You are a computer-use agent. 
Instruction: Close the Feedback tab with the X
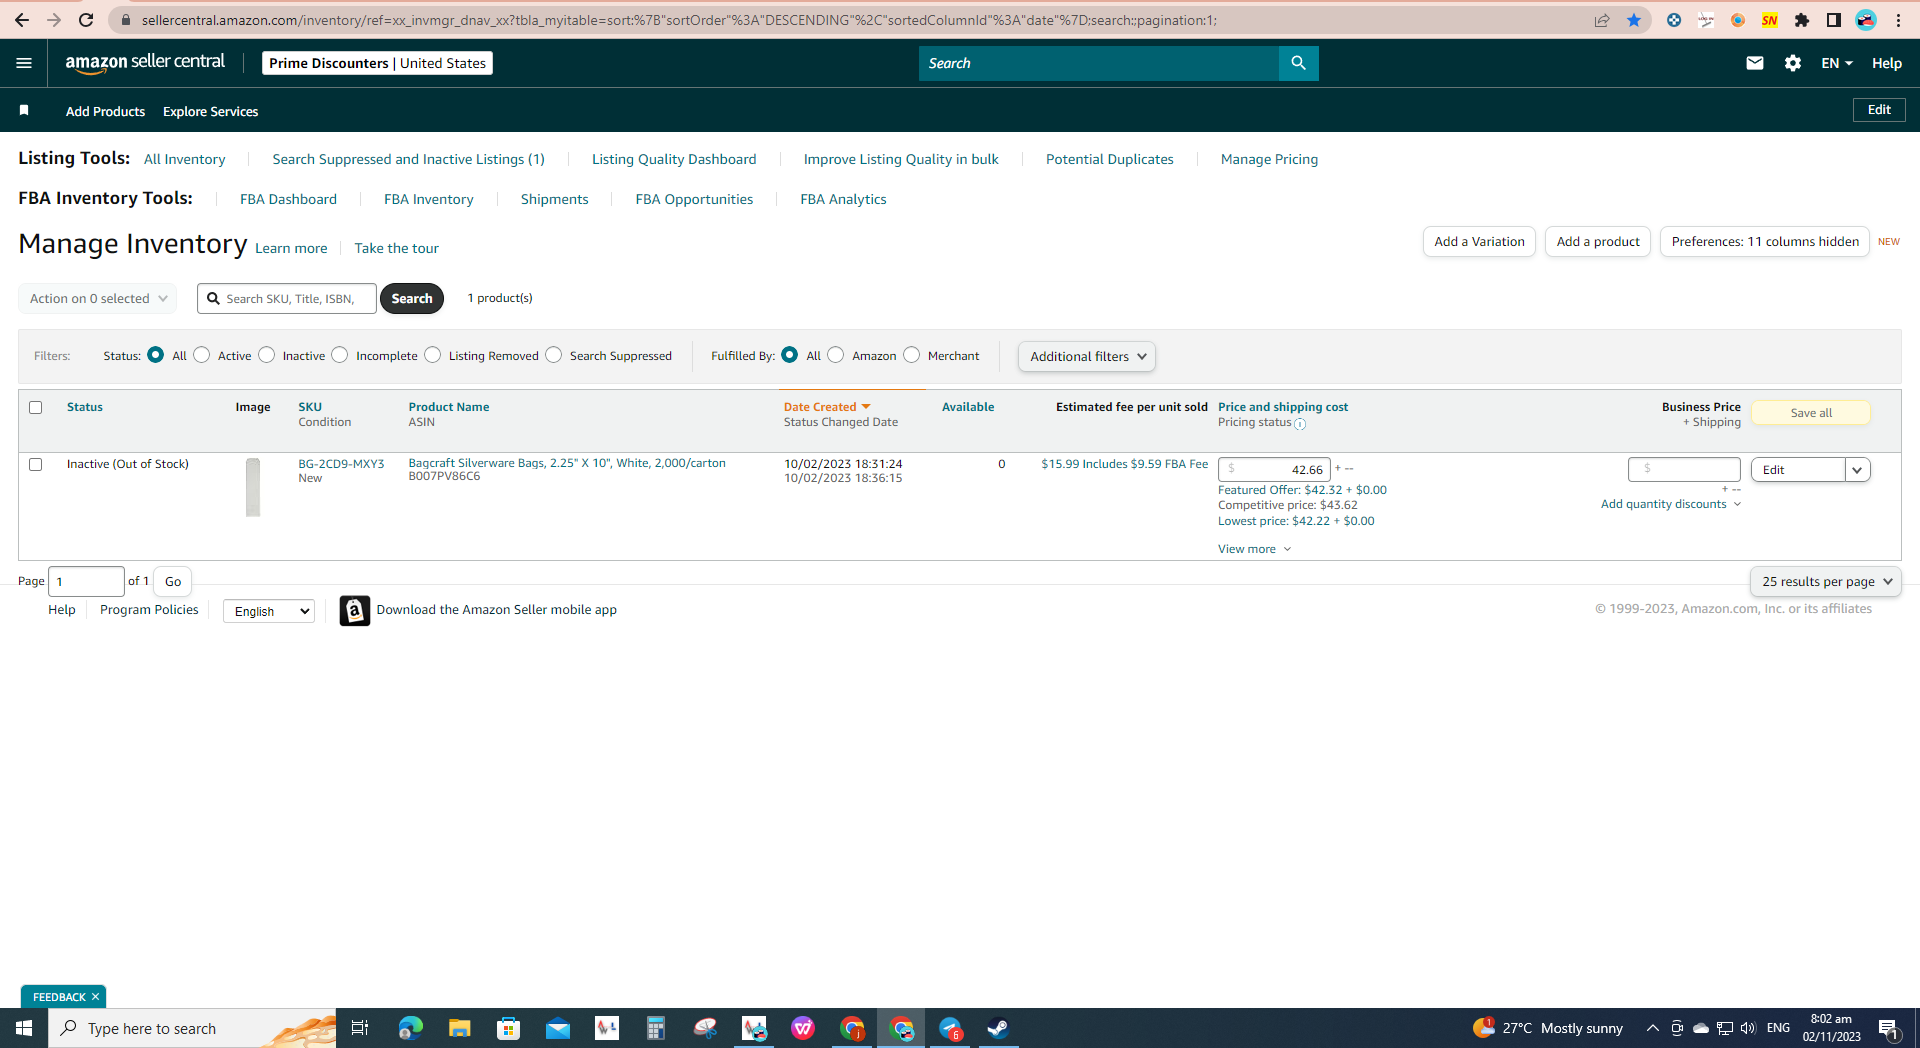coord(96,997)
